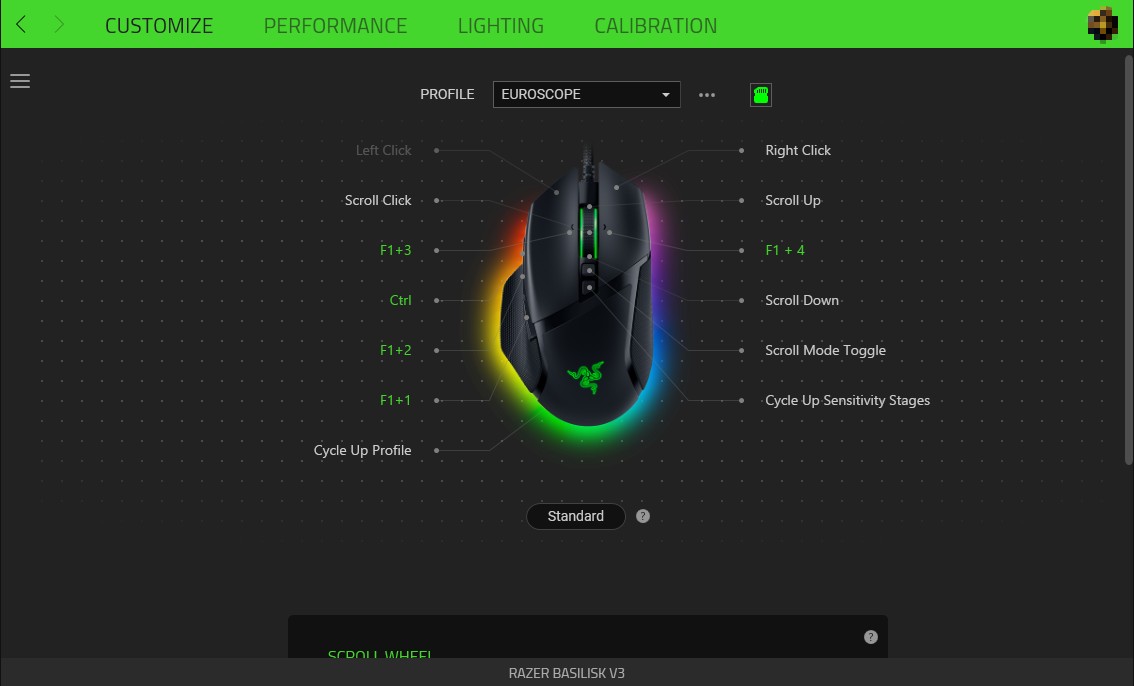Select the Cycle Up Sensitivity Stages assignment

coord(848,400)
